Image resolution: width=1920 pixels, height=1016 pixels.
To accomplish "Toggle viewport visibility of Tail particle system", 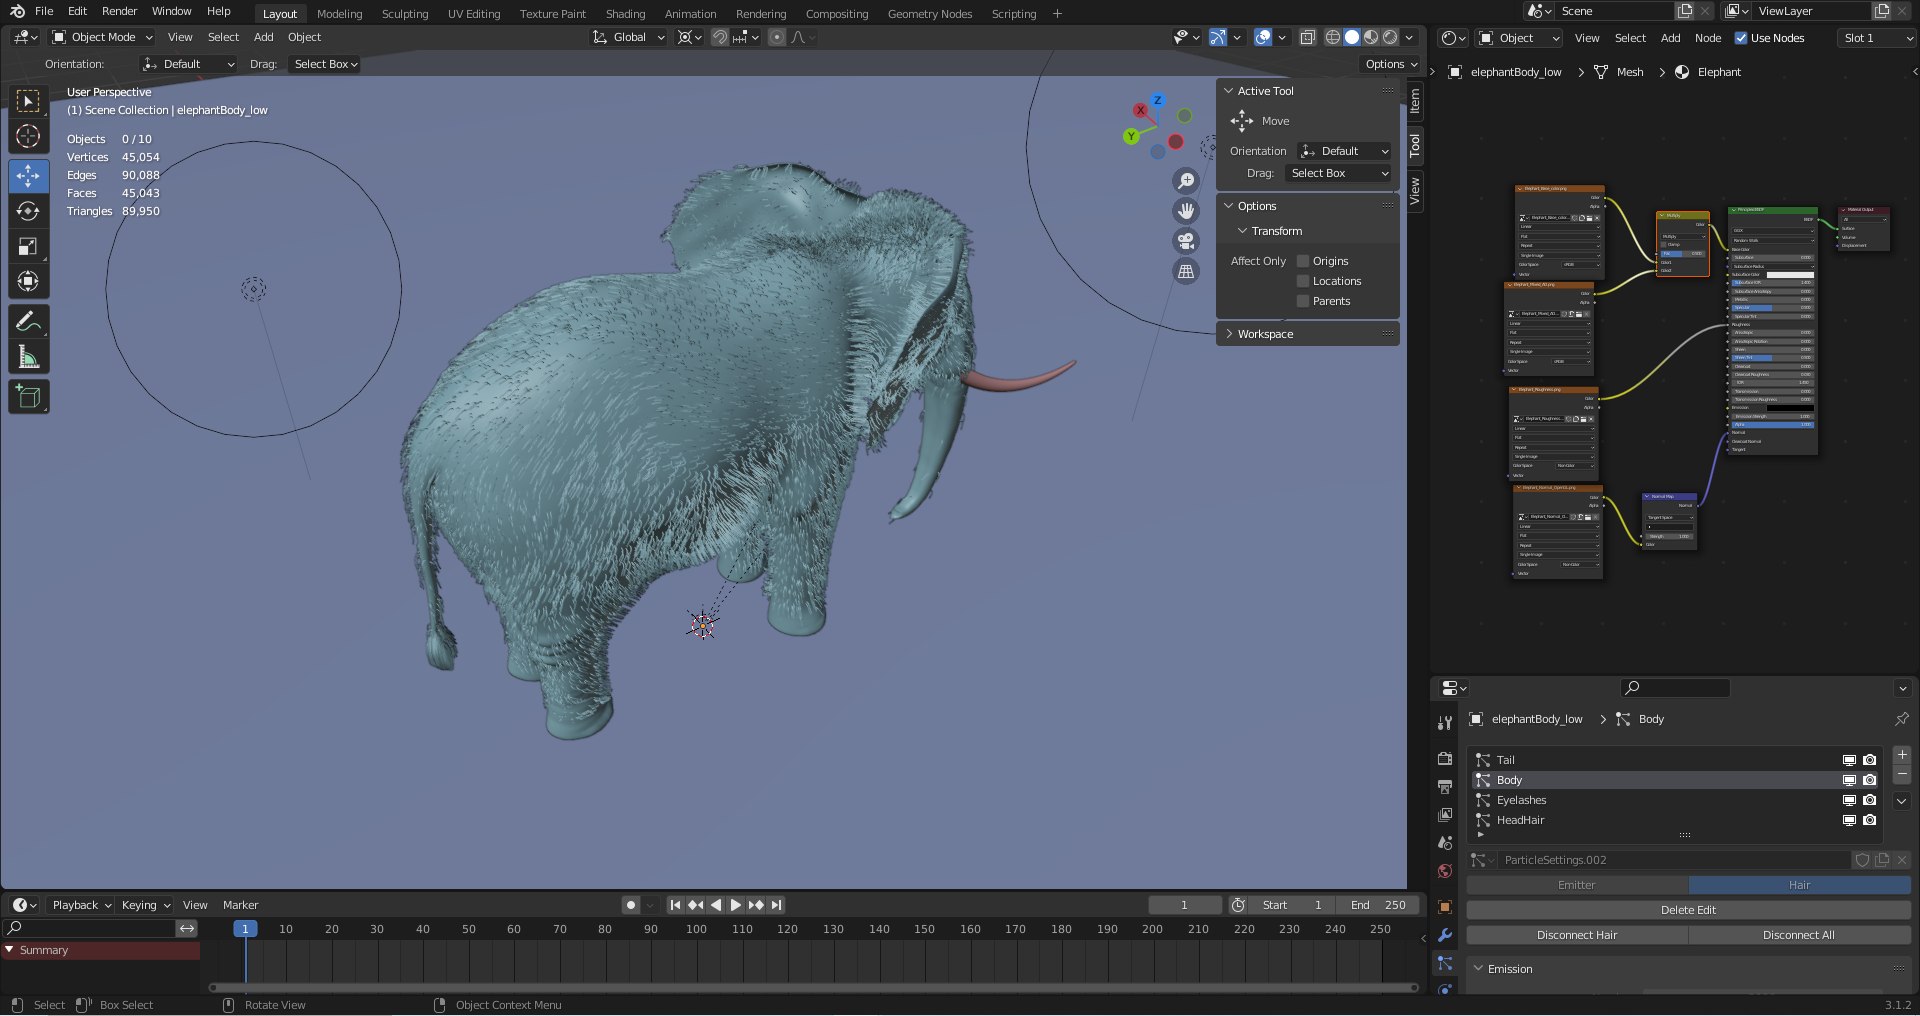I will (1849, 760).
